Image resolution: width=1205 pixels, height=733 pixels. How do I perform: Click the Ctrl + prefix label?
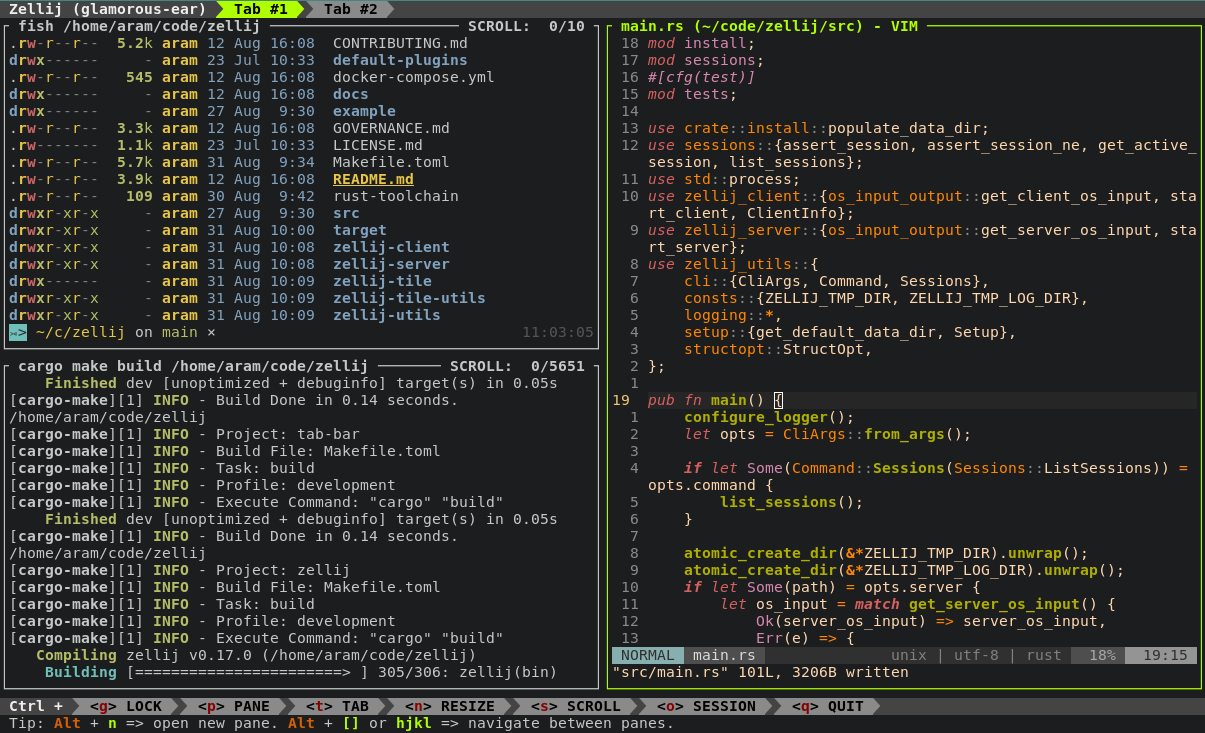35,706
